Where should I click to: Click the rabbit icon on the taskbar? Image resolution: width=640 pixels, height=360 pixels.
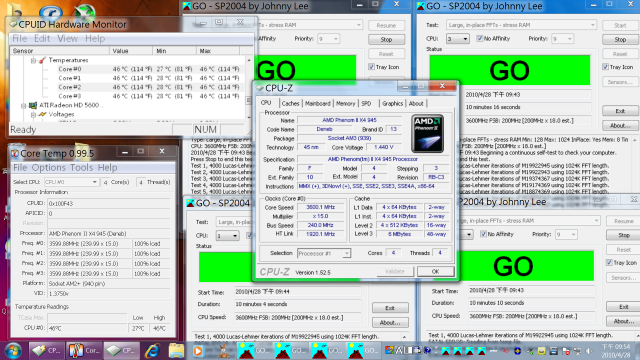click(223, 351)
